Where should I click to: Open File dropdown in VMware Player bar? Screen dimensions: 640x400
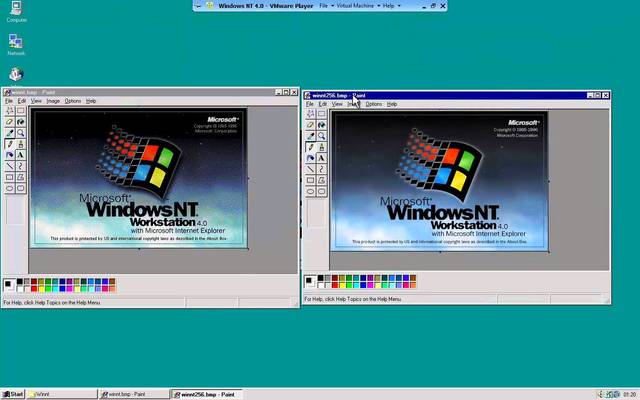click(x=326, y=6)
